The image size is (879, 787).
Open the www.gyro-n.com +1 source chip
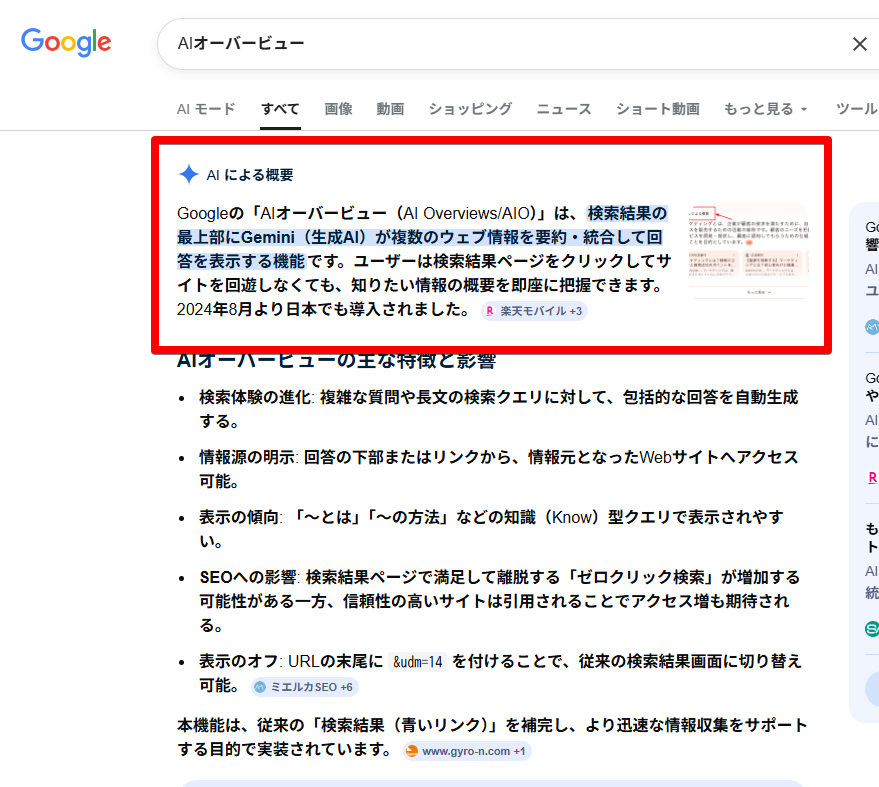pos(467,751)
